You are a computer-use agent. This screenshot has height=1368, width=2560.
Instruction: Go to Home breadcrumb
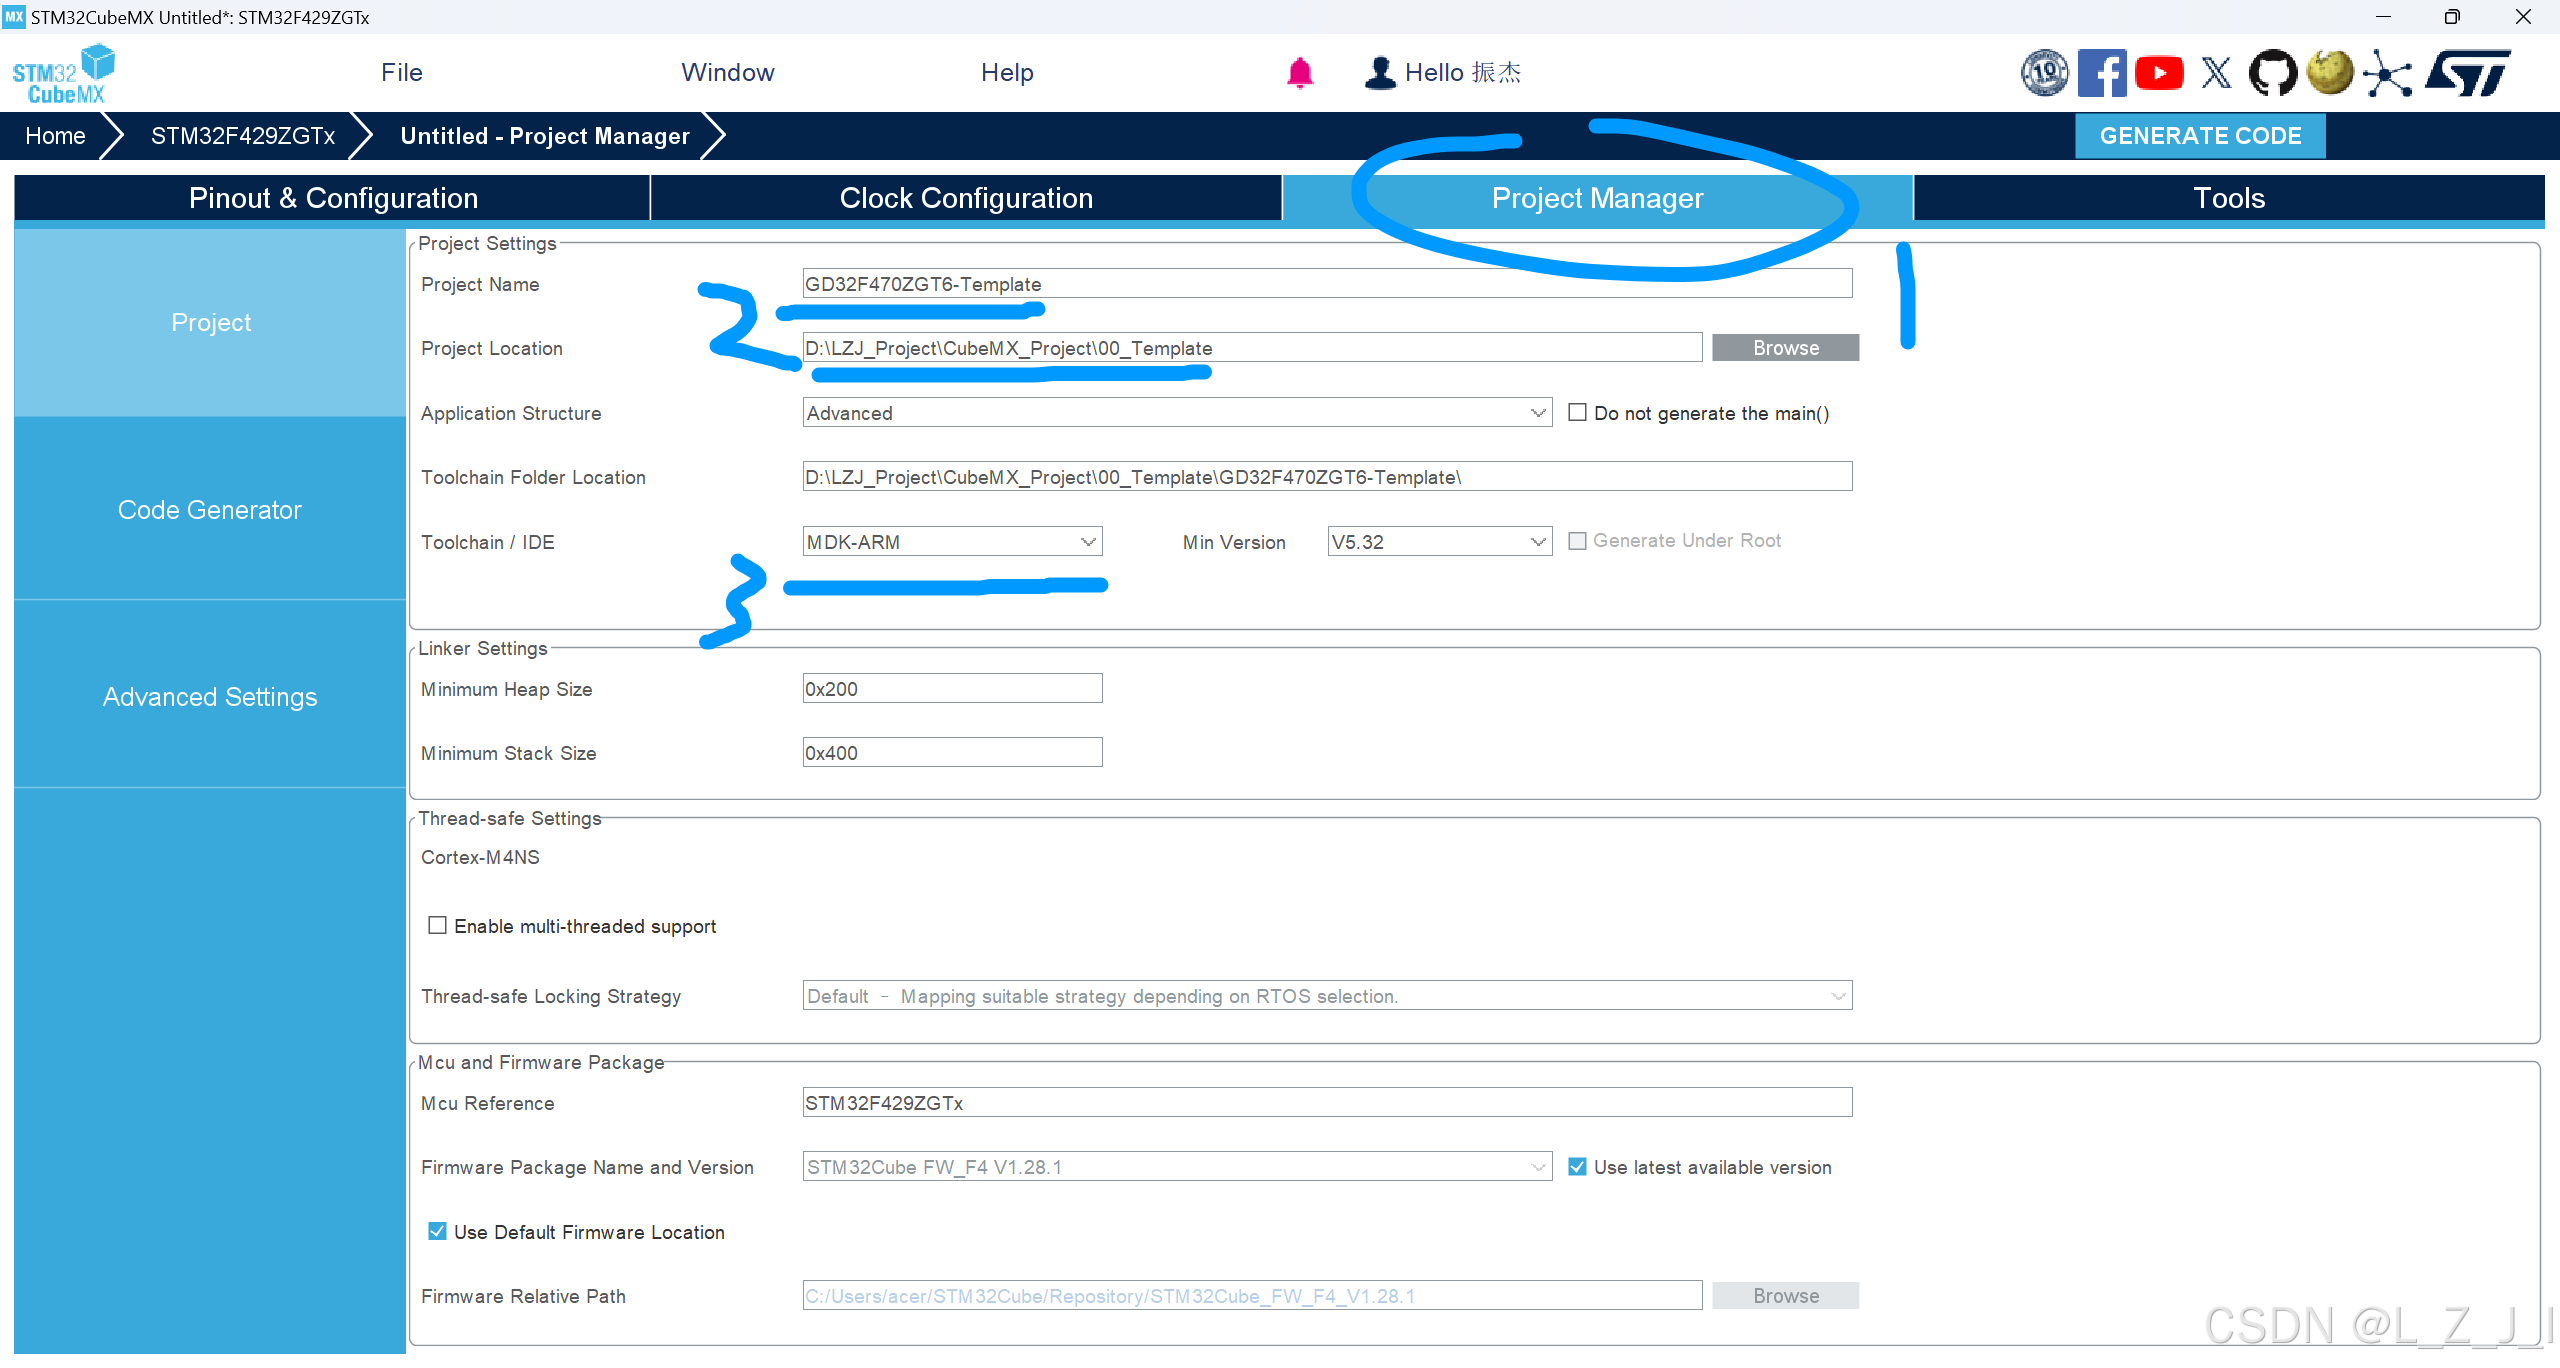click(x=55, y=136)
